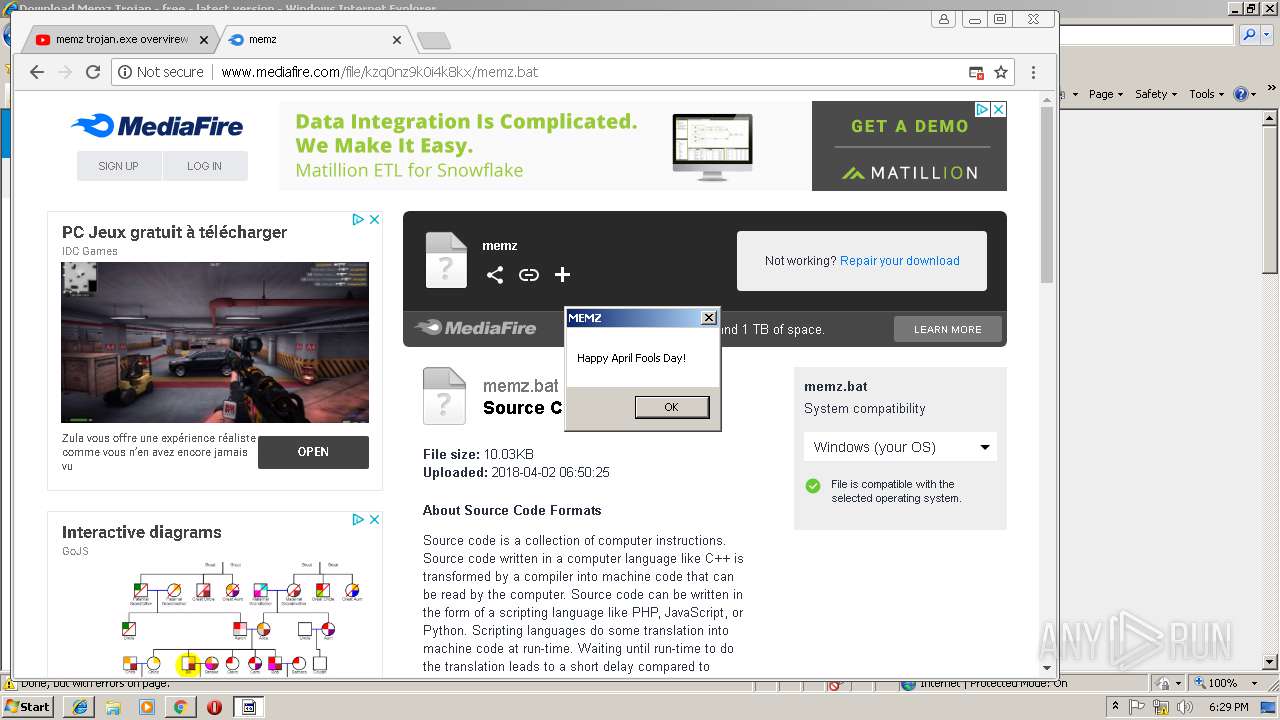Open the Chrome profile button
1280x720 pixels.
pos(944,19)
